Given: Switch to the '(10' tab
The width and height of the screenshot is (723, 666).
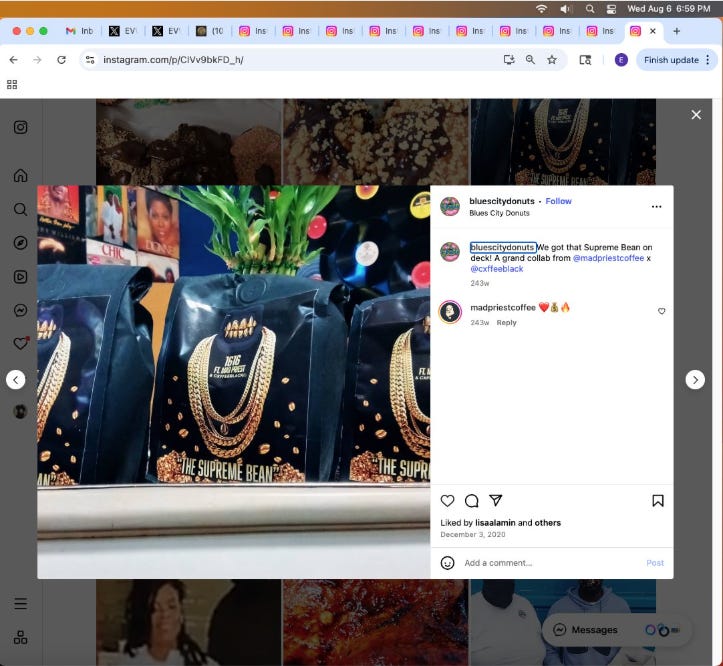Looking at the screenshot, I should [x=210, y=31].
